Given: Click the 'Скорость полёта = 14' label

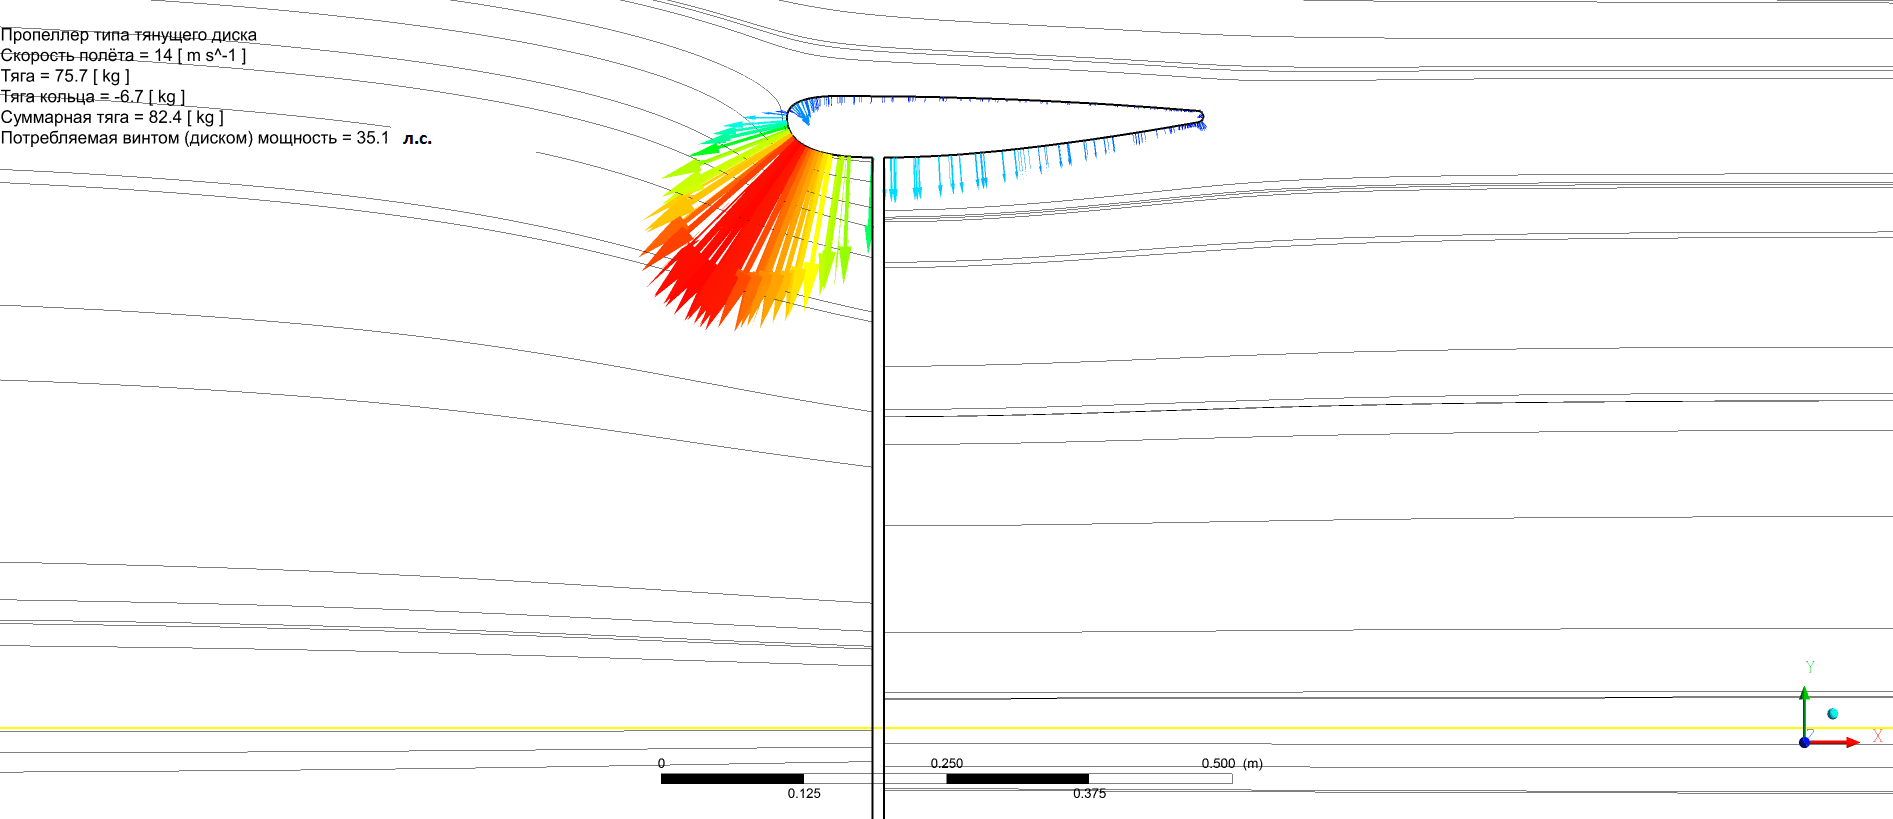Looking at the screenshot, I should point(123,55).
